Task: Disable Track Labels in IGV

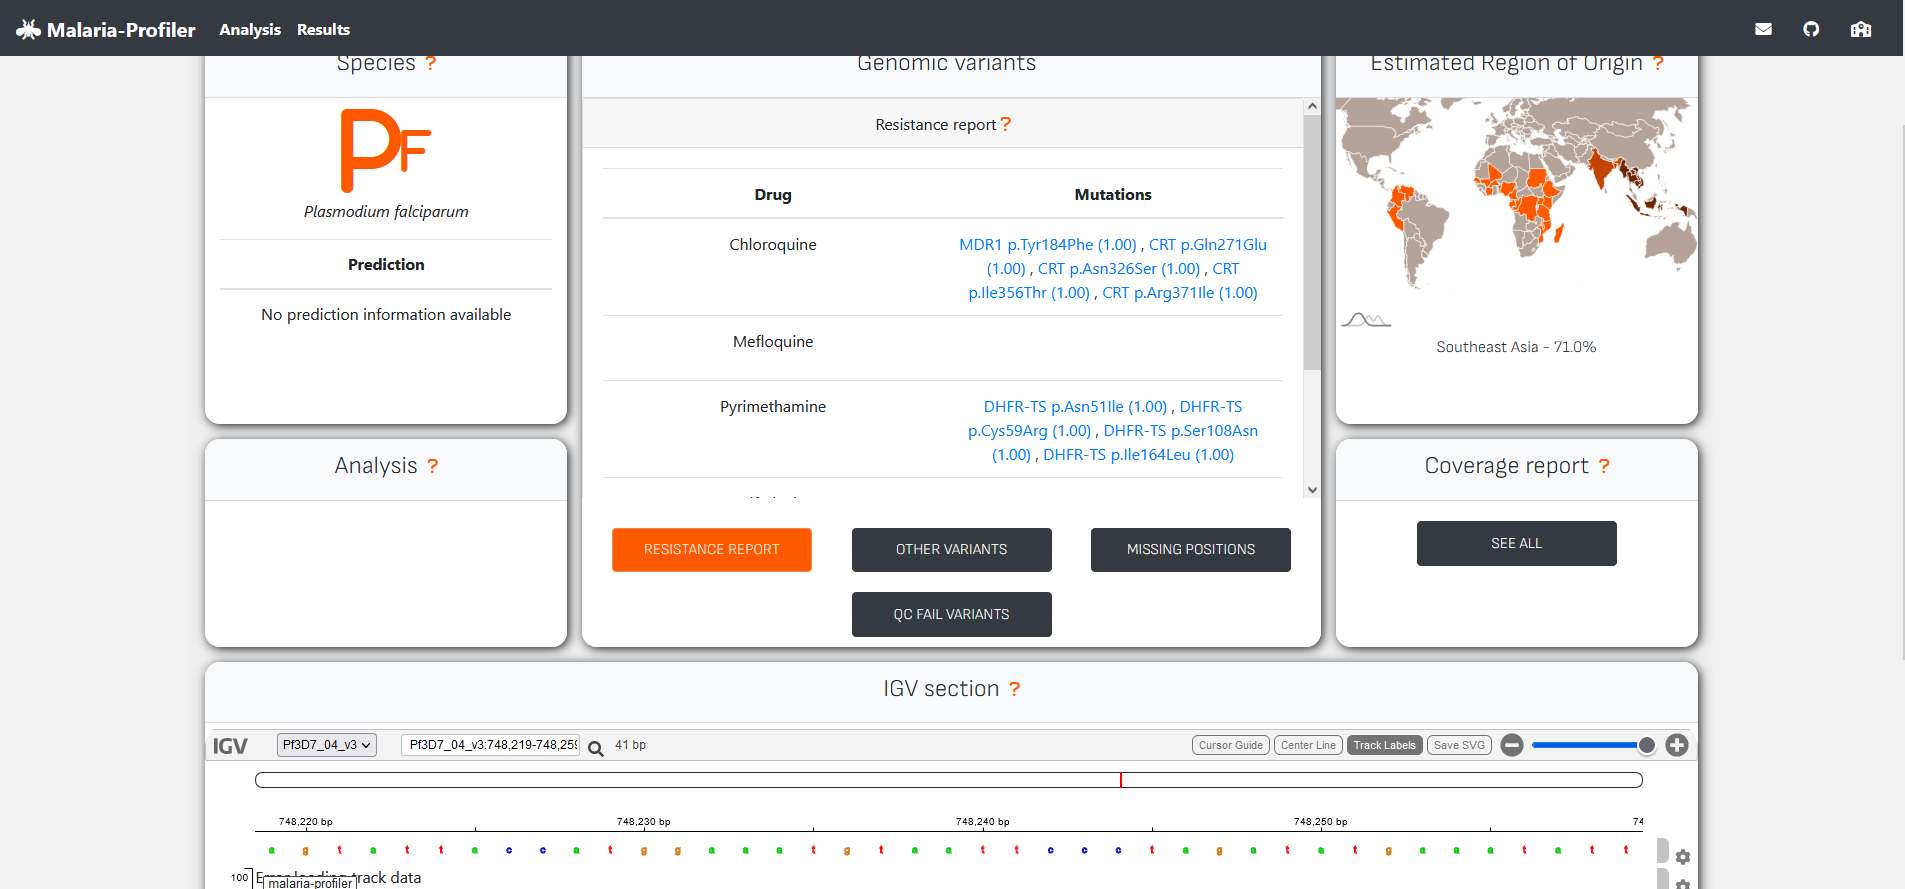Action: [x=1384, y=745]
